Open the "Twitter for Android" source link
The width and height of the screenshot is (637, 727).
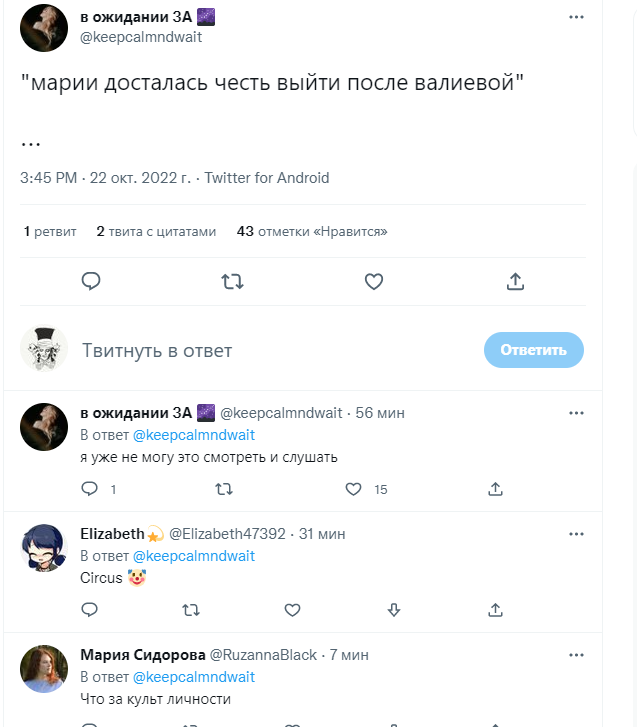[267, 178]
